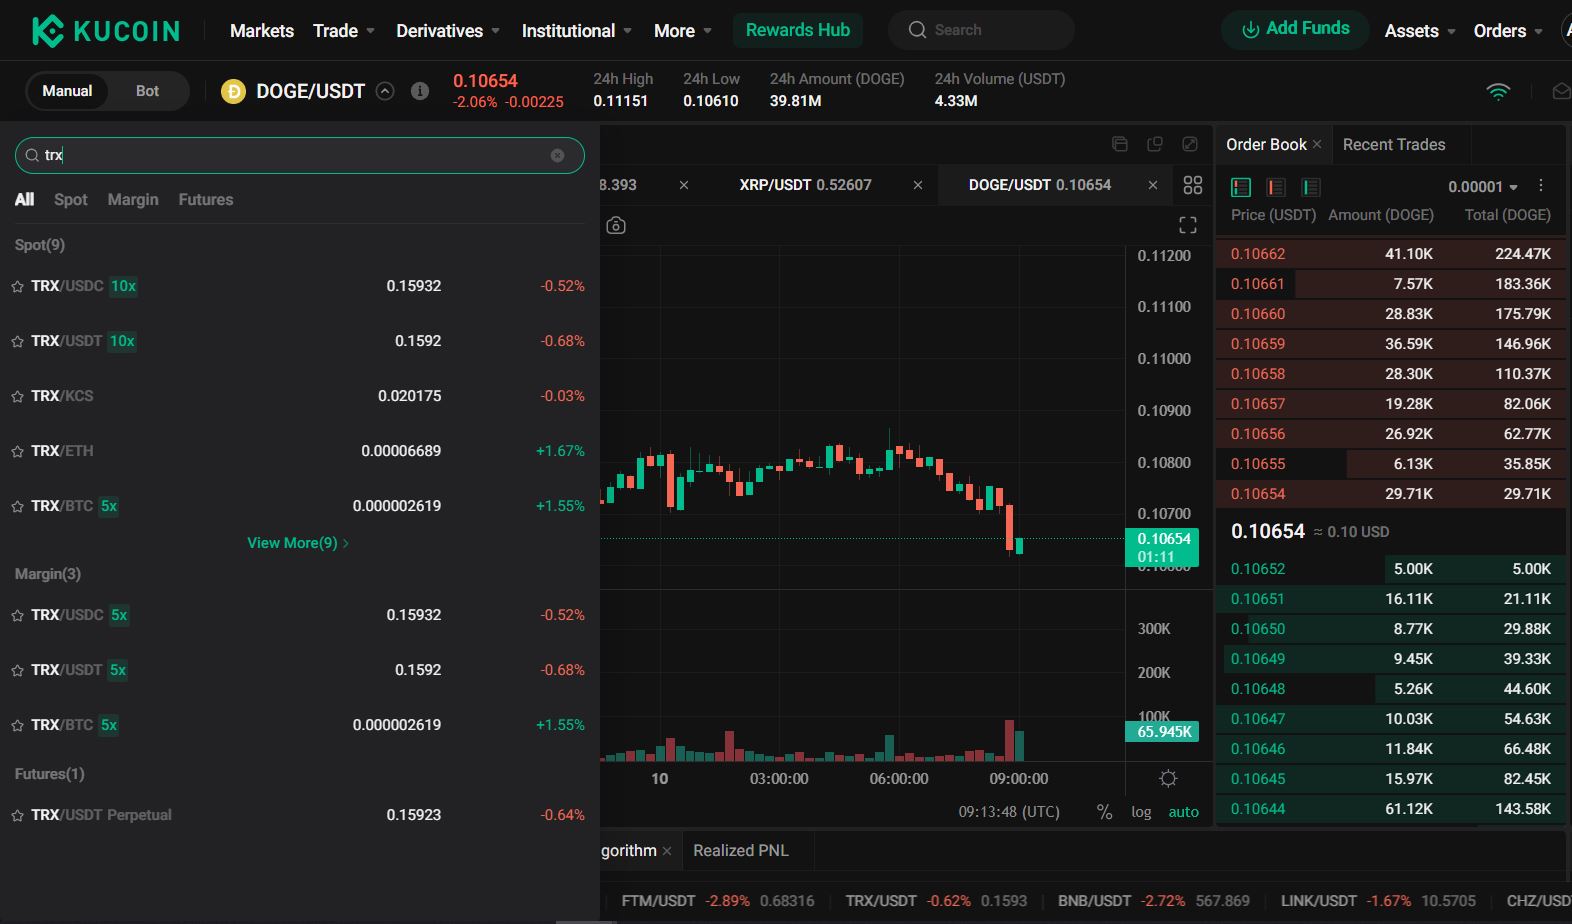The height and width of the screenshot is (924, 1572).
Task: Open TRX/USDT in bottom ticker bar
Action: 936,901
